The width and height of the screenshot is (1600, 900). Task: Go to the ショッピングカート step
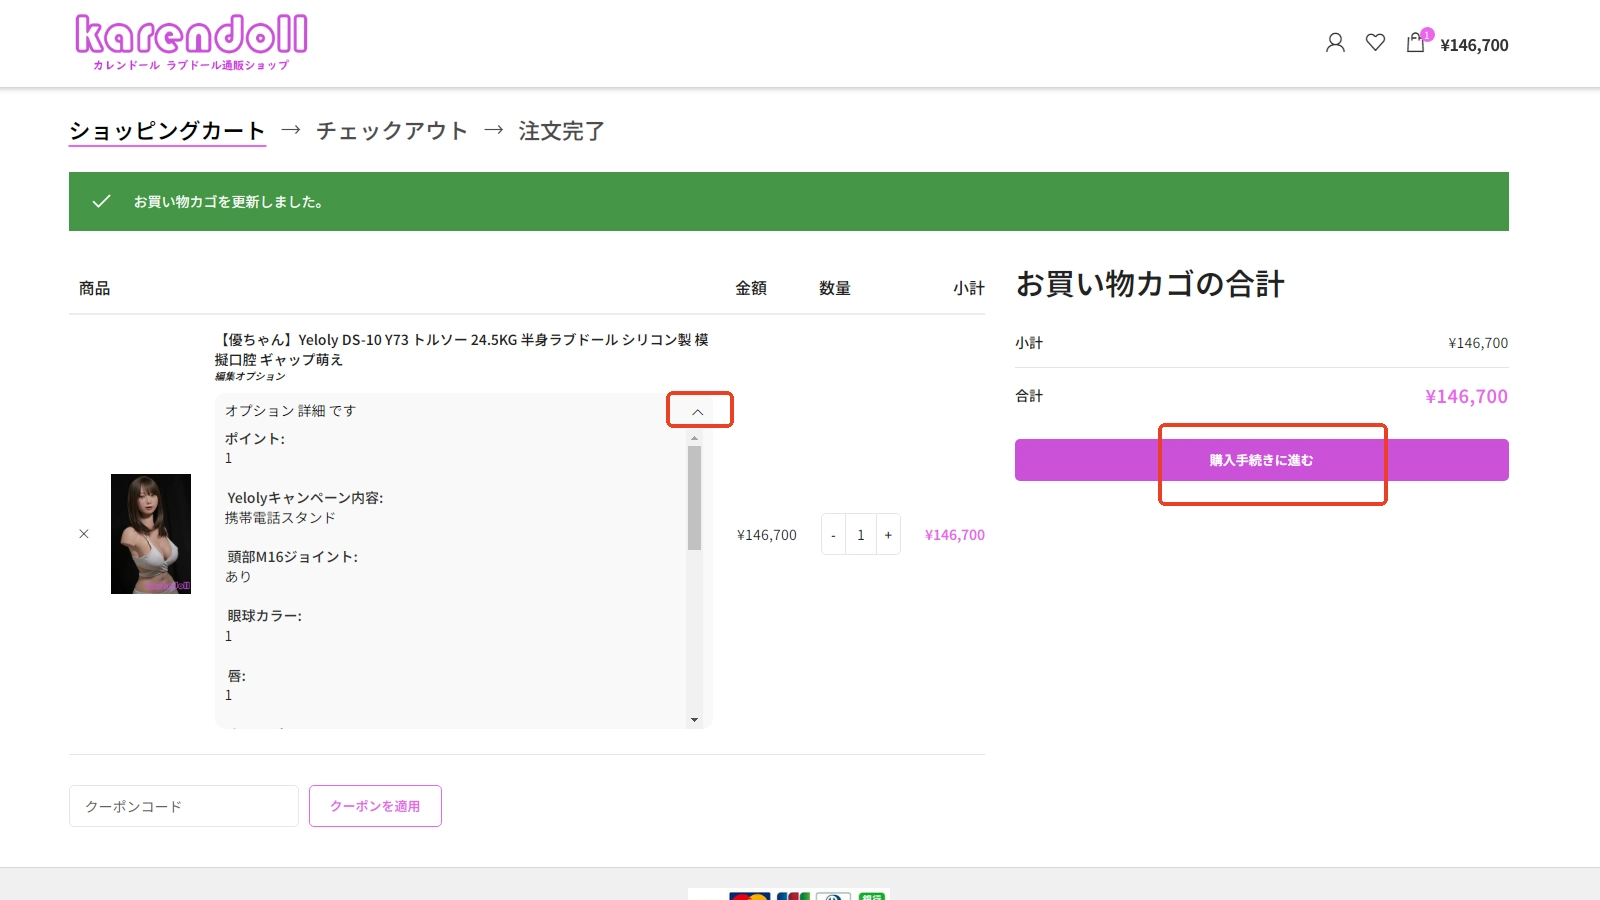click(x=167, y=131)
